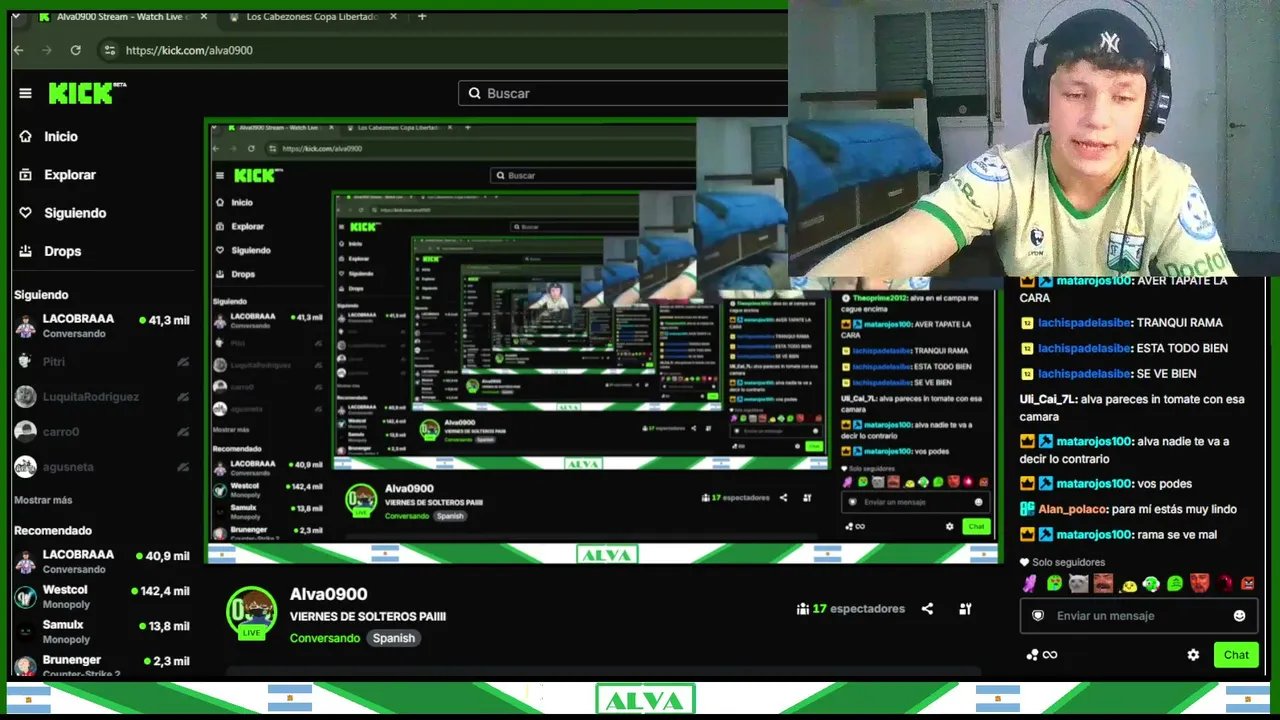Viewport: 1280px width, 720px height.
Task: Open Siguiendo heart item in sidebar navigation
Action: point(62,213)
